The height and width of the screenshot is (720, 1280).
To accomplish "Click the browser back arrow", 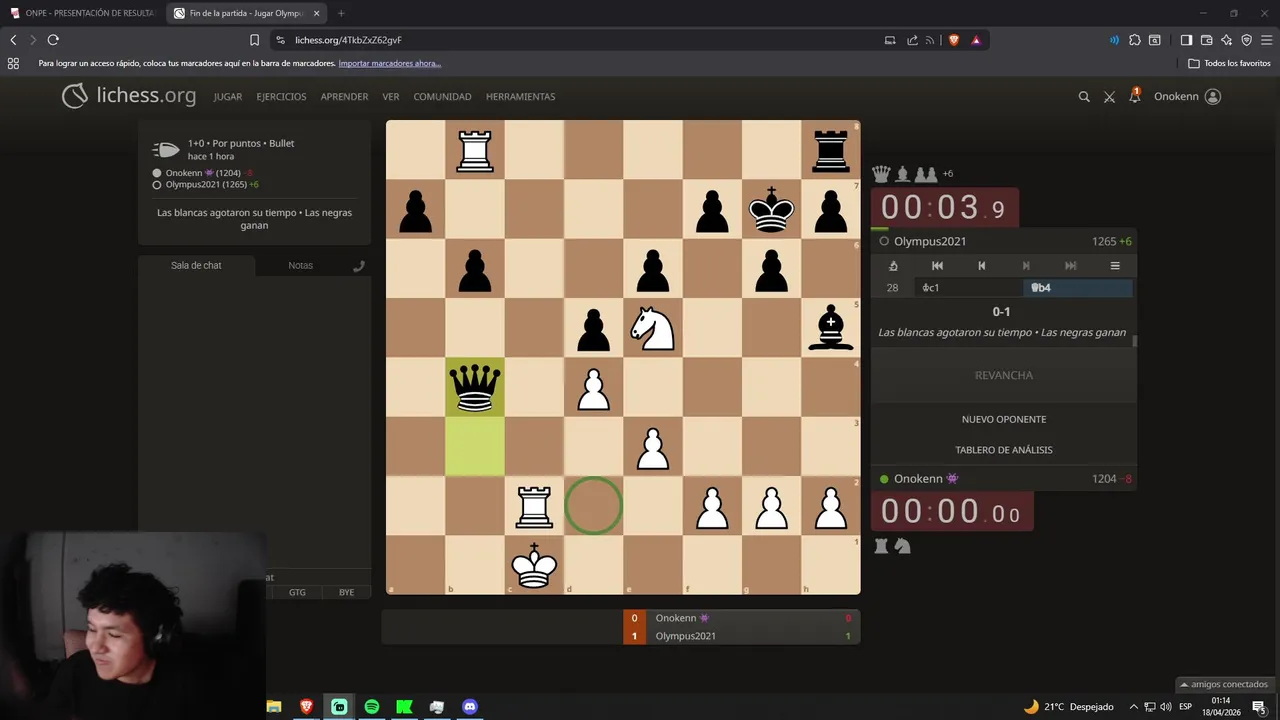I will click(x=13, y=40).
